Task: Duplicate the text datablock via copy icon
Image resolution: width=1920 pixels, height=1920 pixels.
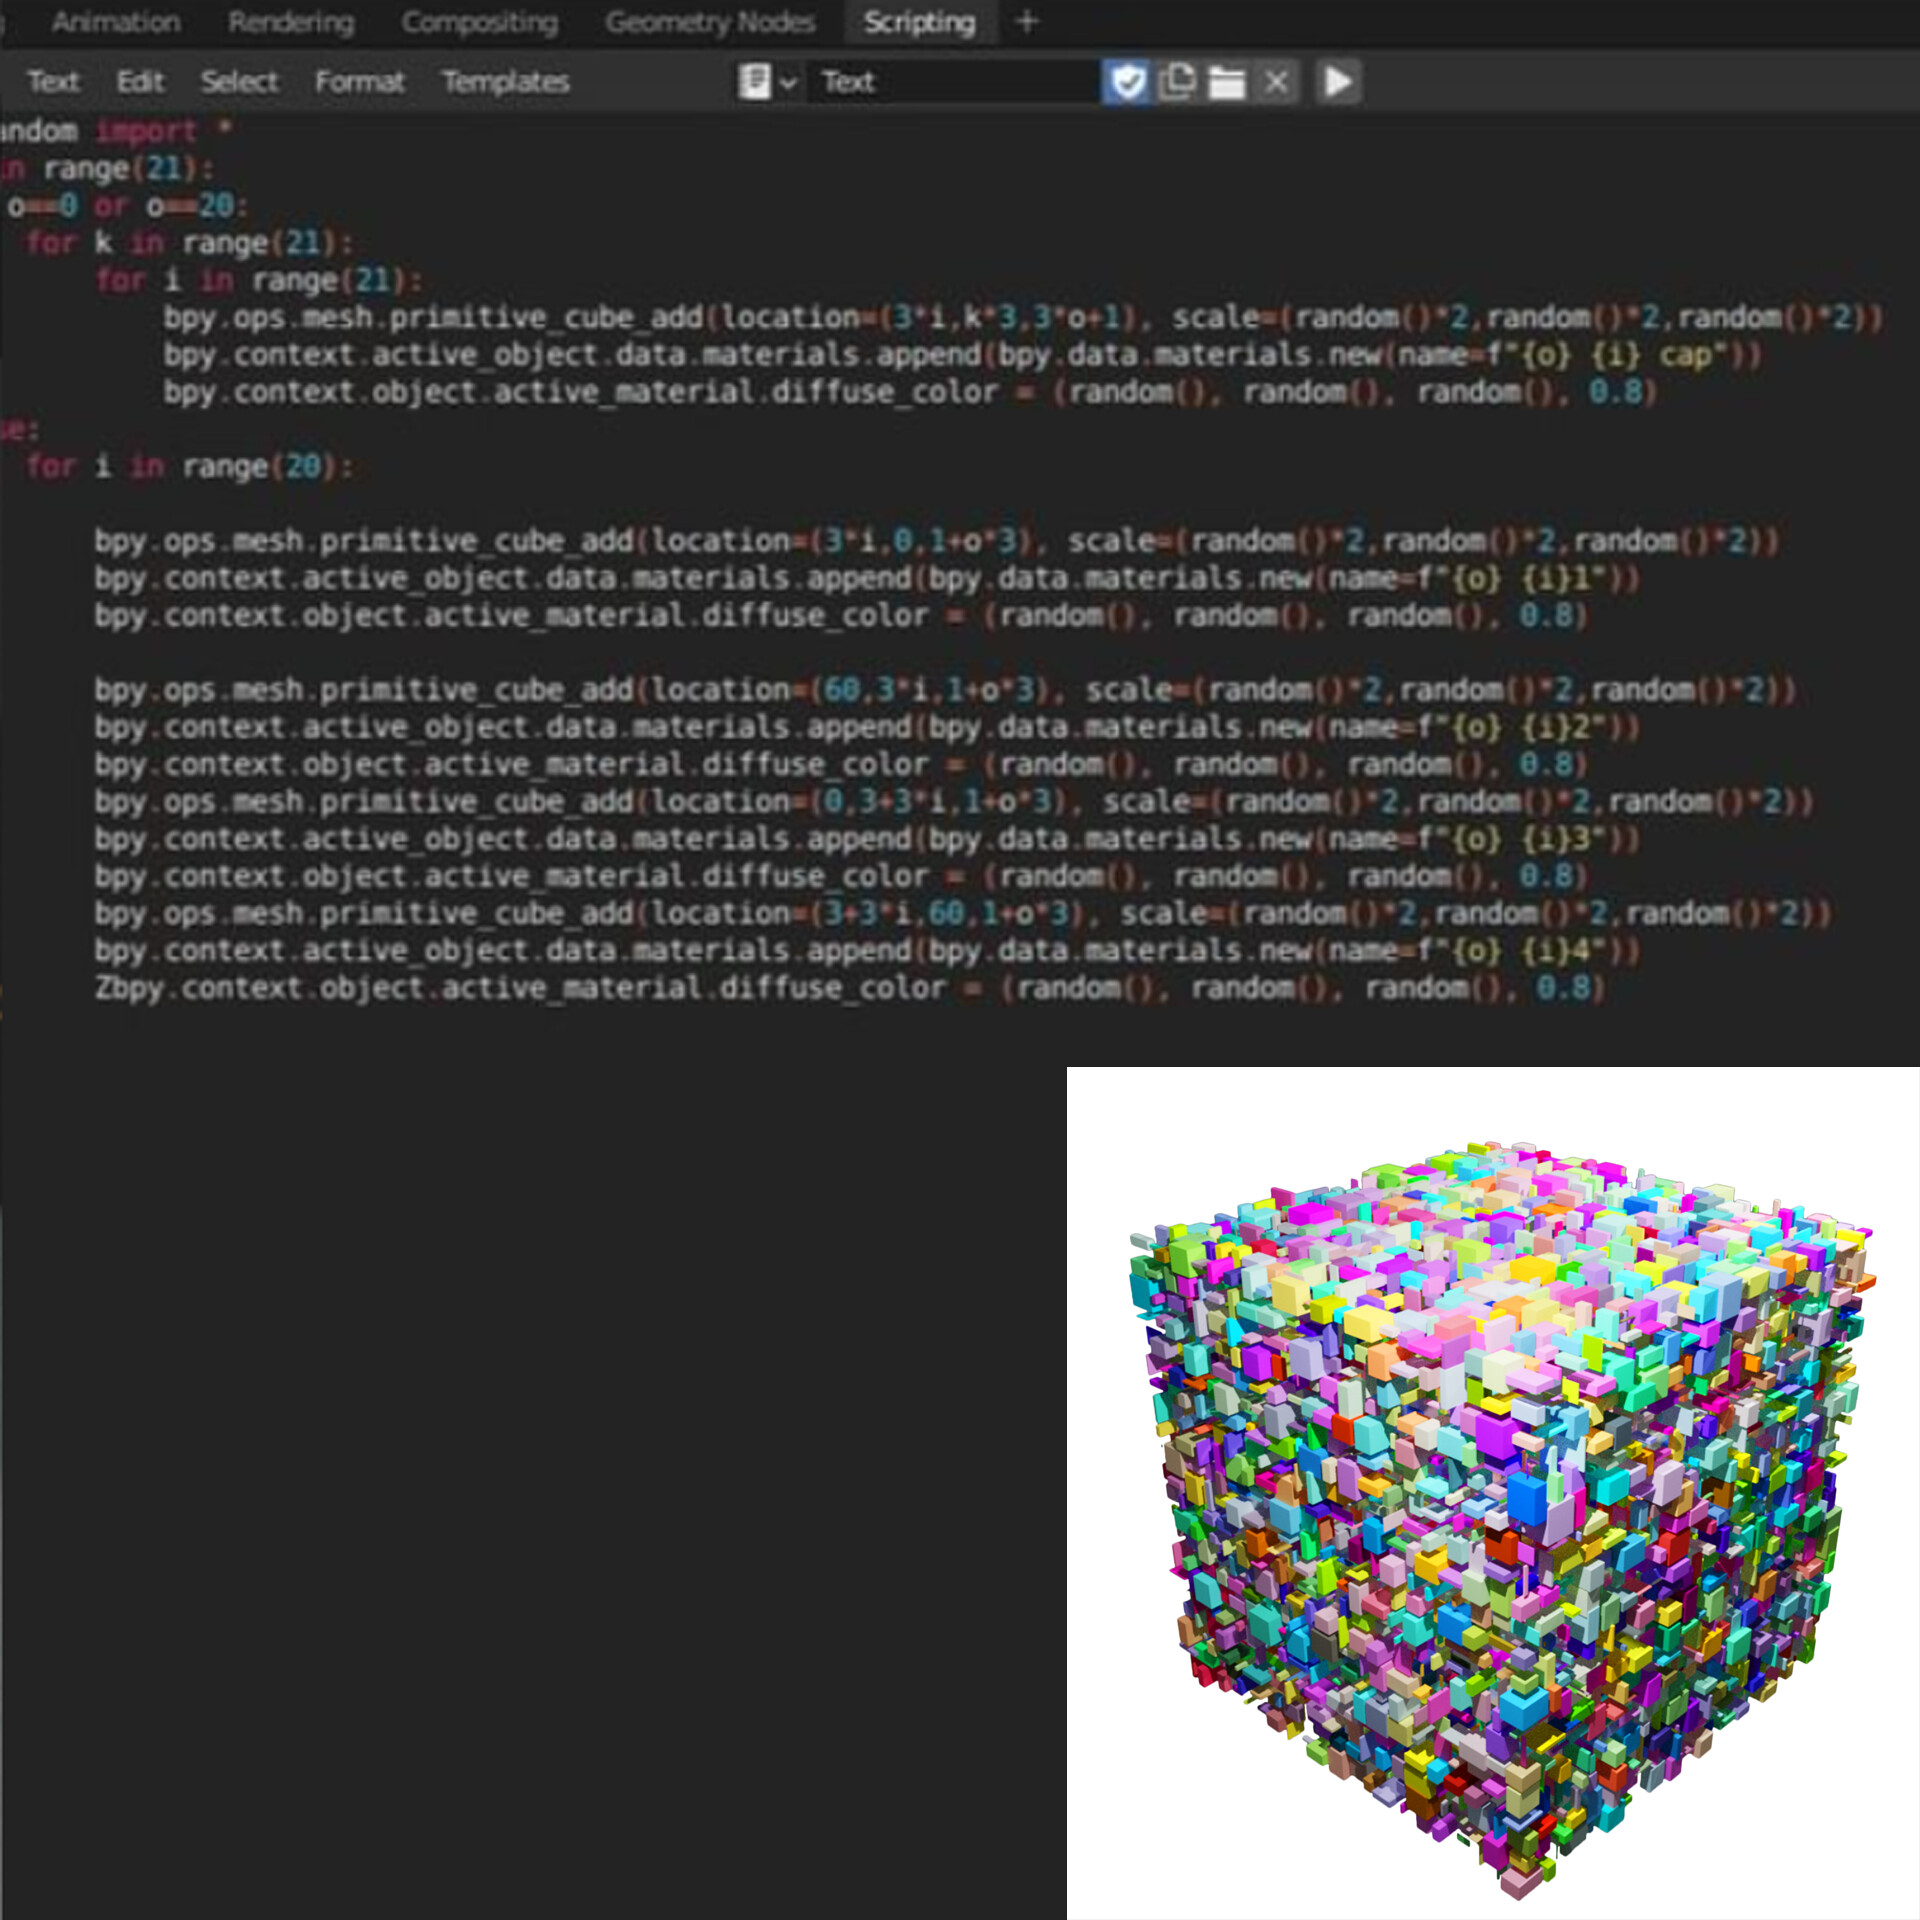Action: (x=1178, y=82)
